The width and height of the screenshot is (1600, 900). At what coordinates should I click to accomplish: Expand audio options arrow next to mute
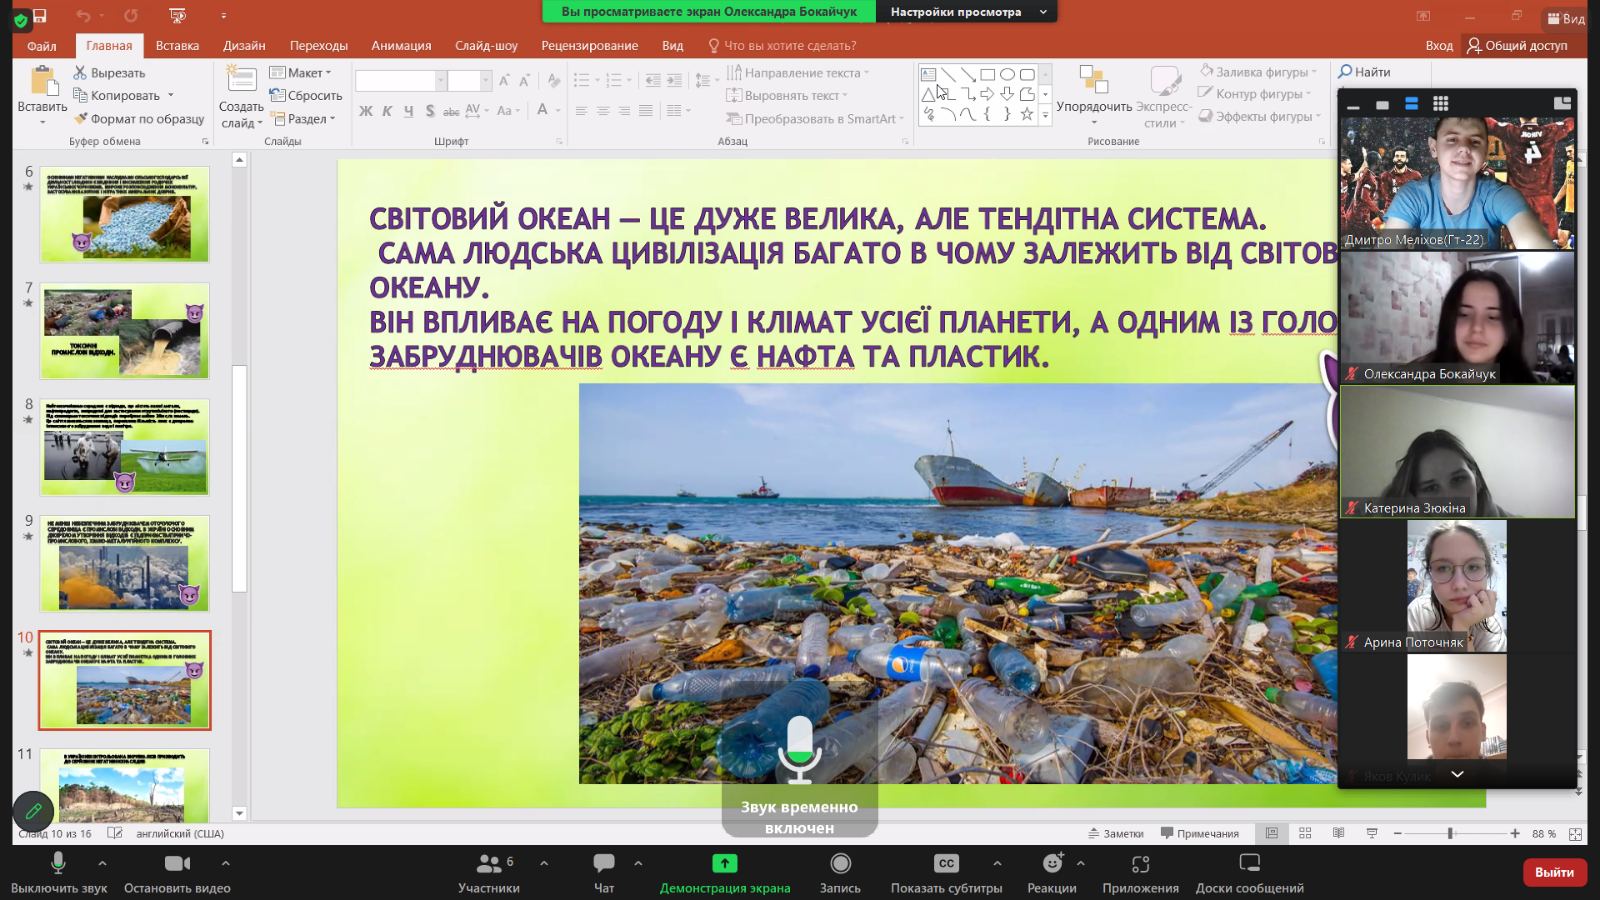pyautogui.click(x=102, y=863)
